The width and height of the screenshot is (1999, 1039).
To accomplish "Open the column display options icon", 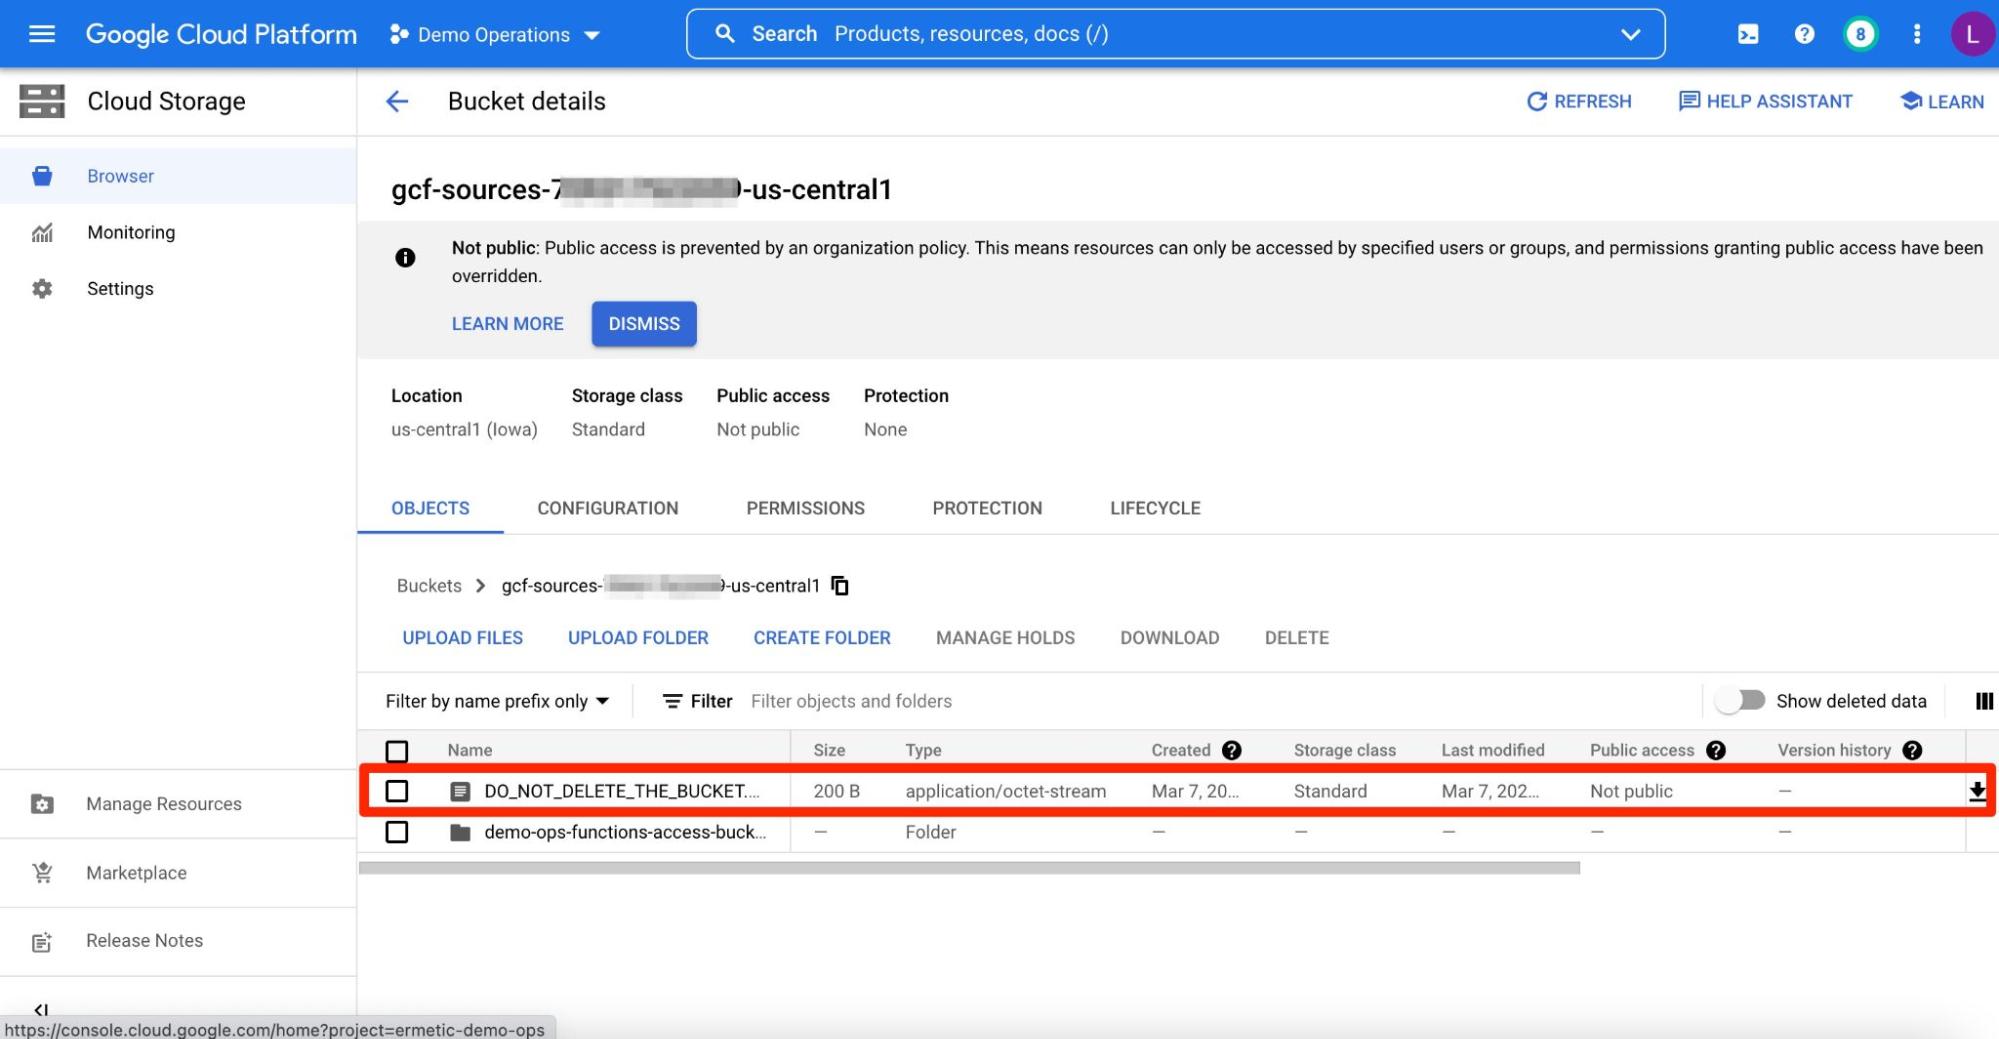I will click(1984, 701).
